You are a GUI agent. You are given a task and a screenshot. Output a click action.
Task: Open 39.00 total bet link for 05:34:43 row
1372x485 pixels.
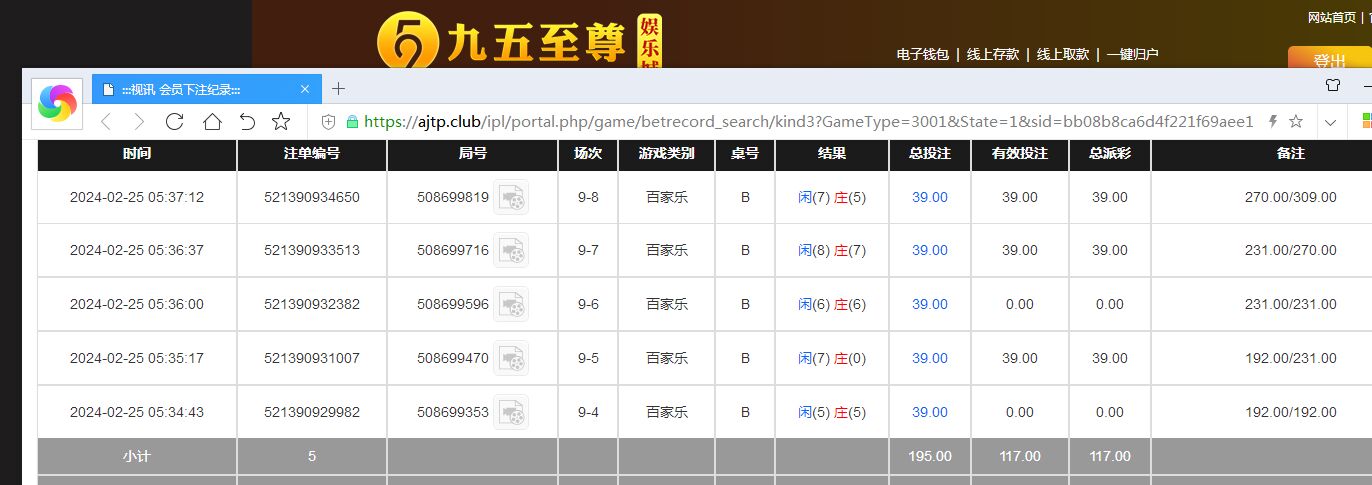(x=930, y=412)
